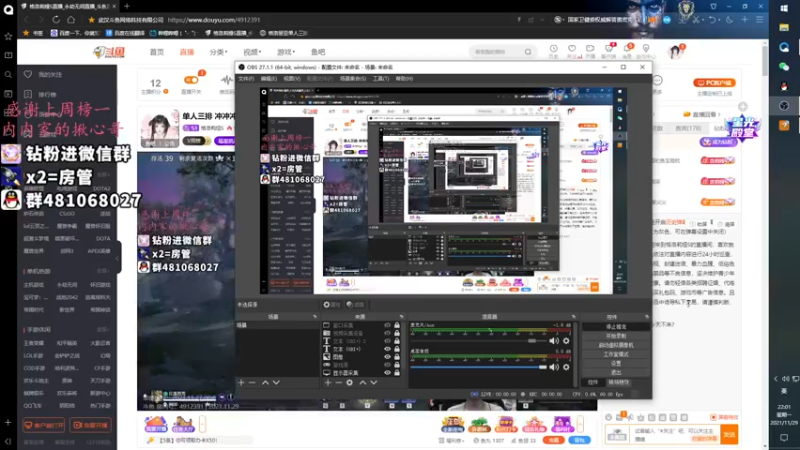Viewport: 800px width, 450px height.
Task: Click browser home icon
Action: coord(71,19)
